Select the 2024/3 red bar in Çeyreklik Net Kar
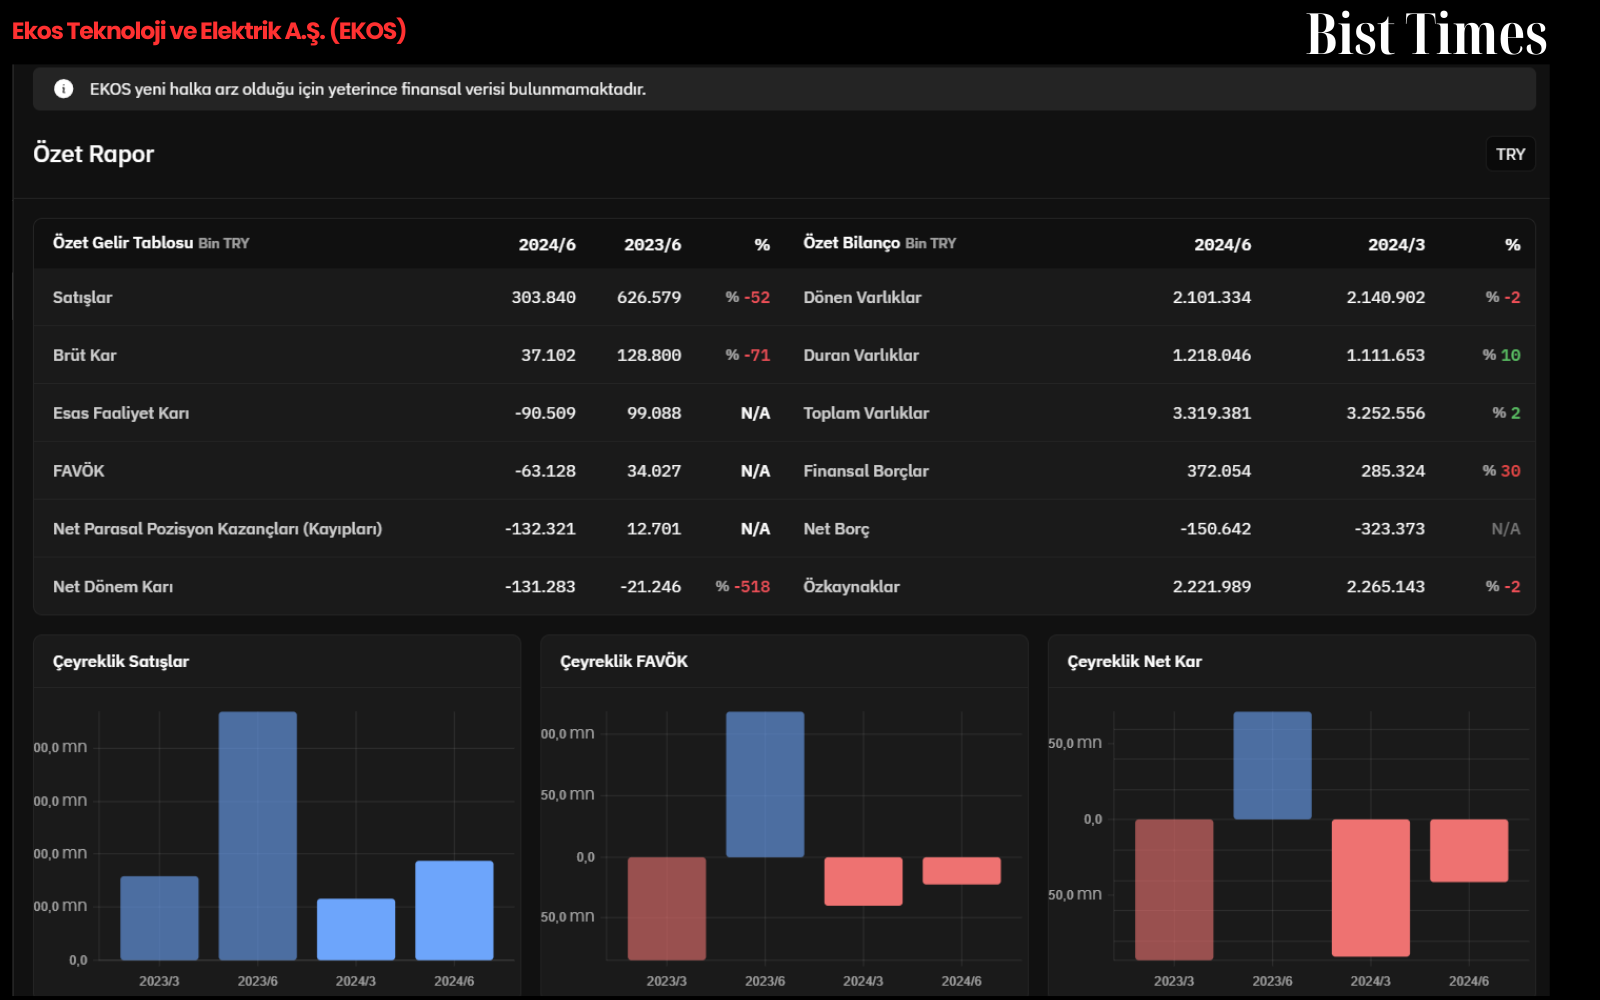 [1371, 888]
